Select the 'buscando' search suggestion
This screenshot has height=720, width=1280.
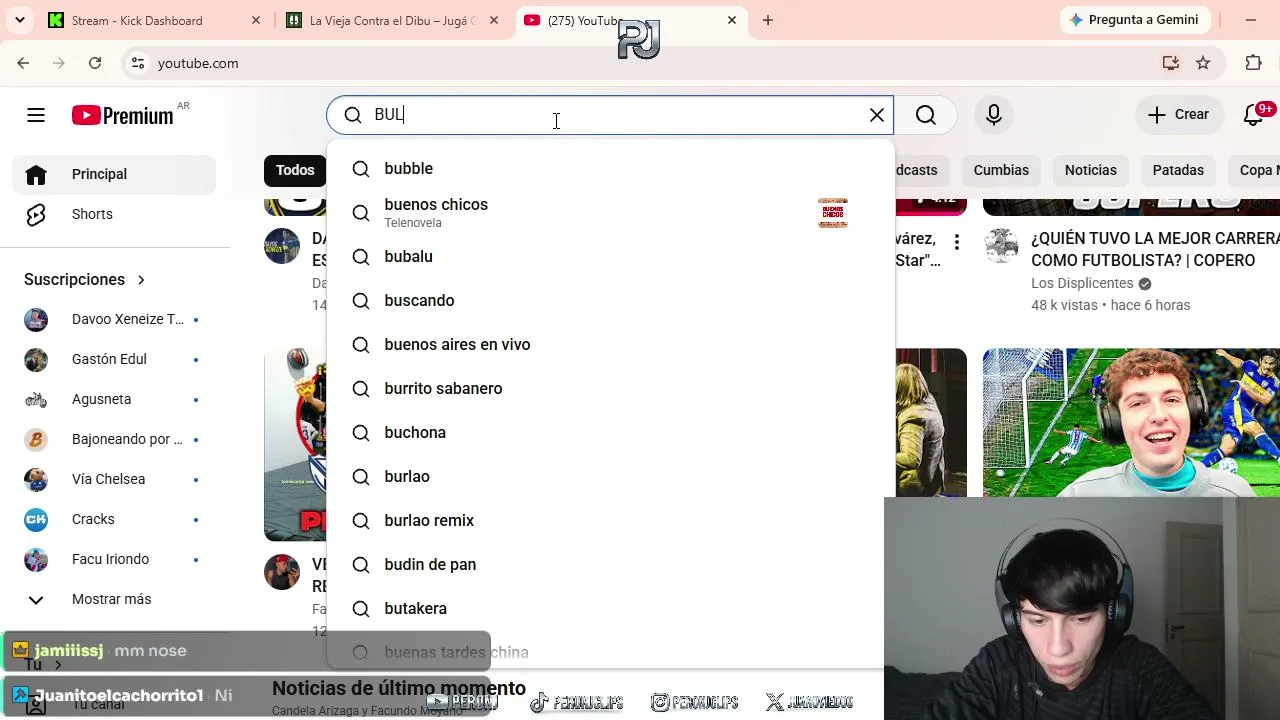[610, 300]
